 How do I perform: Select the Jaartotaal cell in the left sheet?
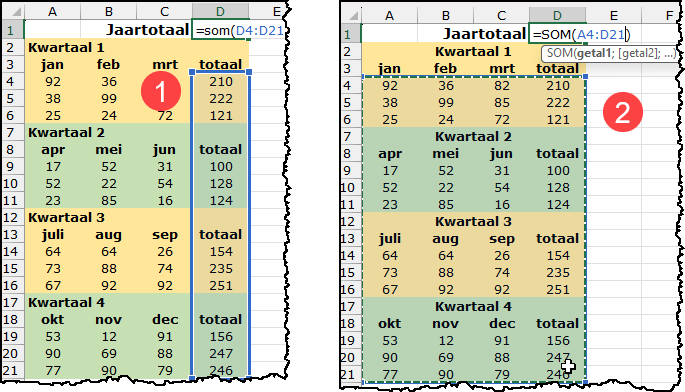(x=147, y=30)
